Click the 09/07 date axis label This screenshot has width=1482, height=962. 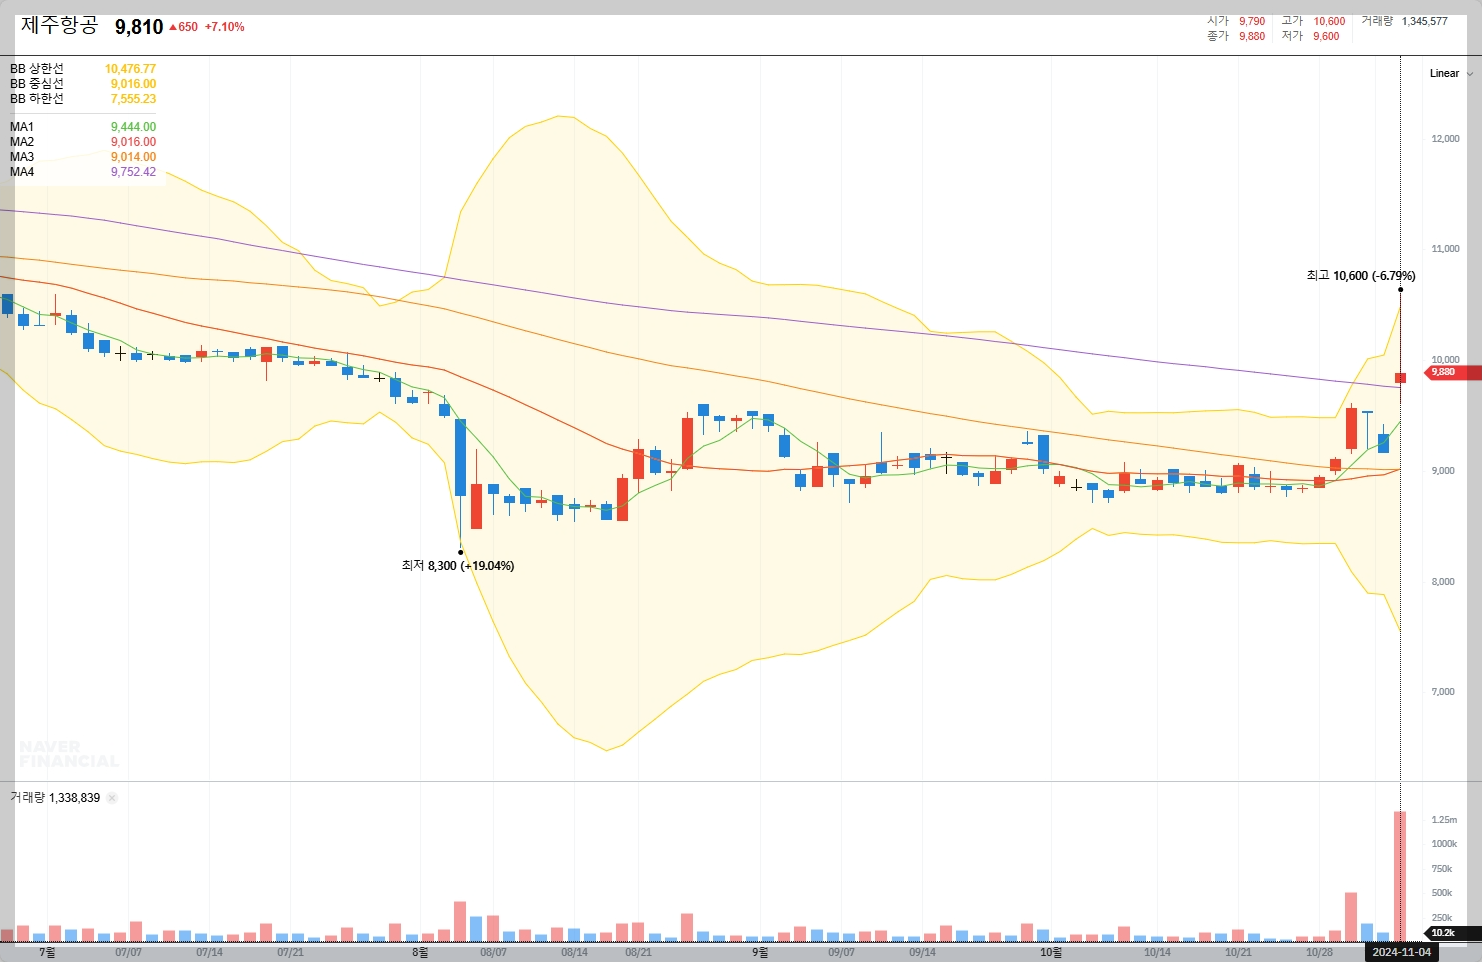coord(841,952)
